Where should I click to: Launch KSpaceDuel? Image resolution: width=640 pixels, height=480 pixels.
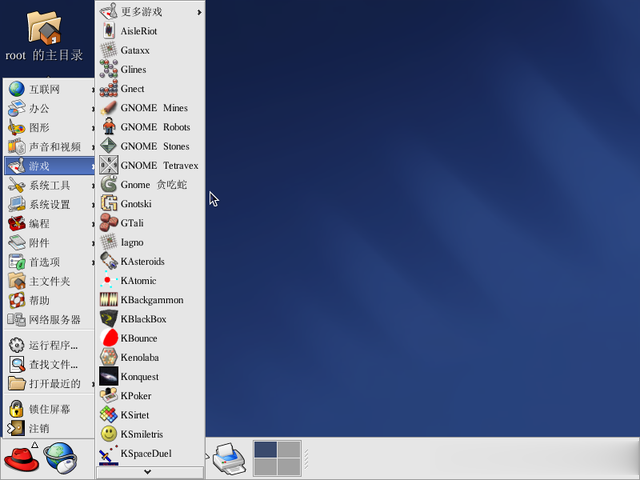point(150,453)
